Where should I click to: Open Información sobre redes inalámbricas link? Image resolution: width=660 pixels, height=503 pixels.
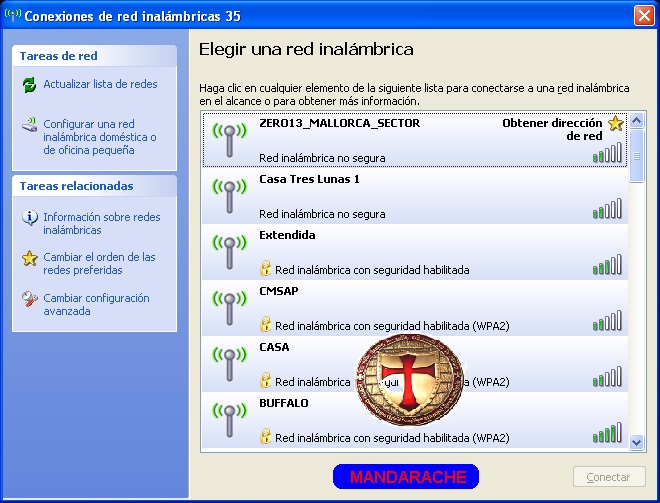101,223
